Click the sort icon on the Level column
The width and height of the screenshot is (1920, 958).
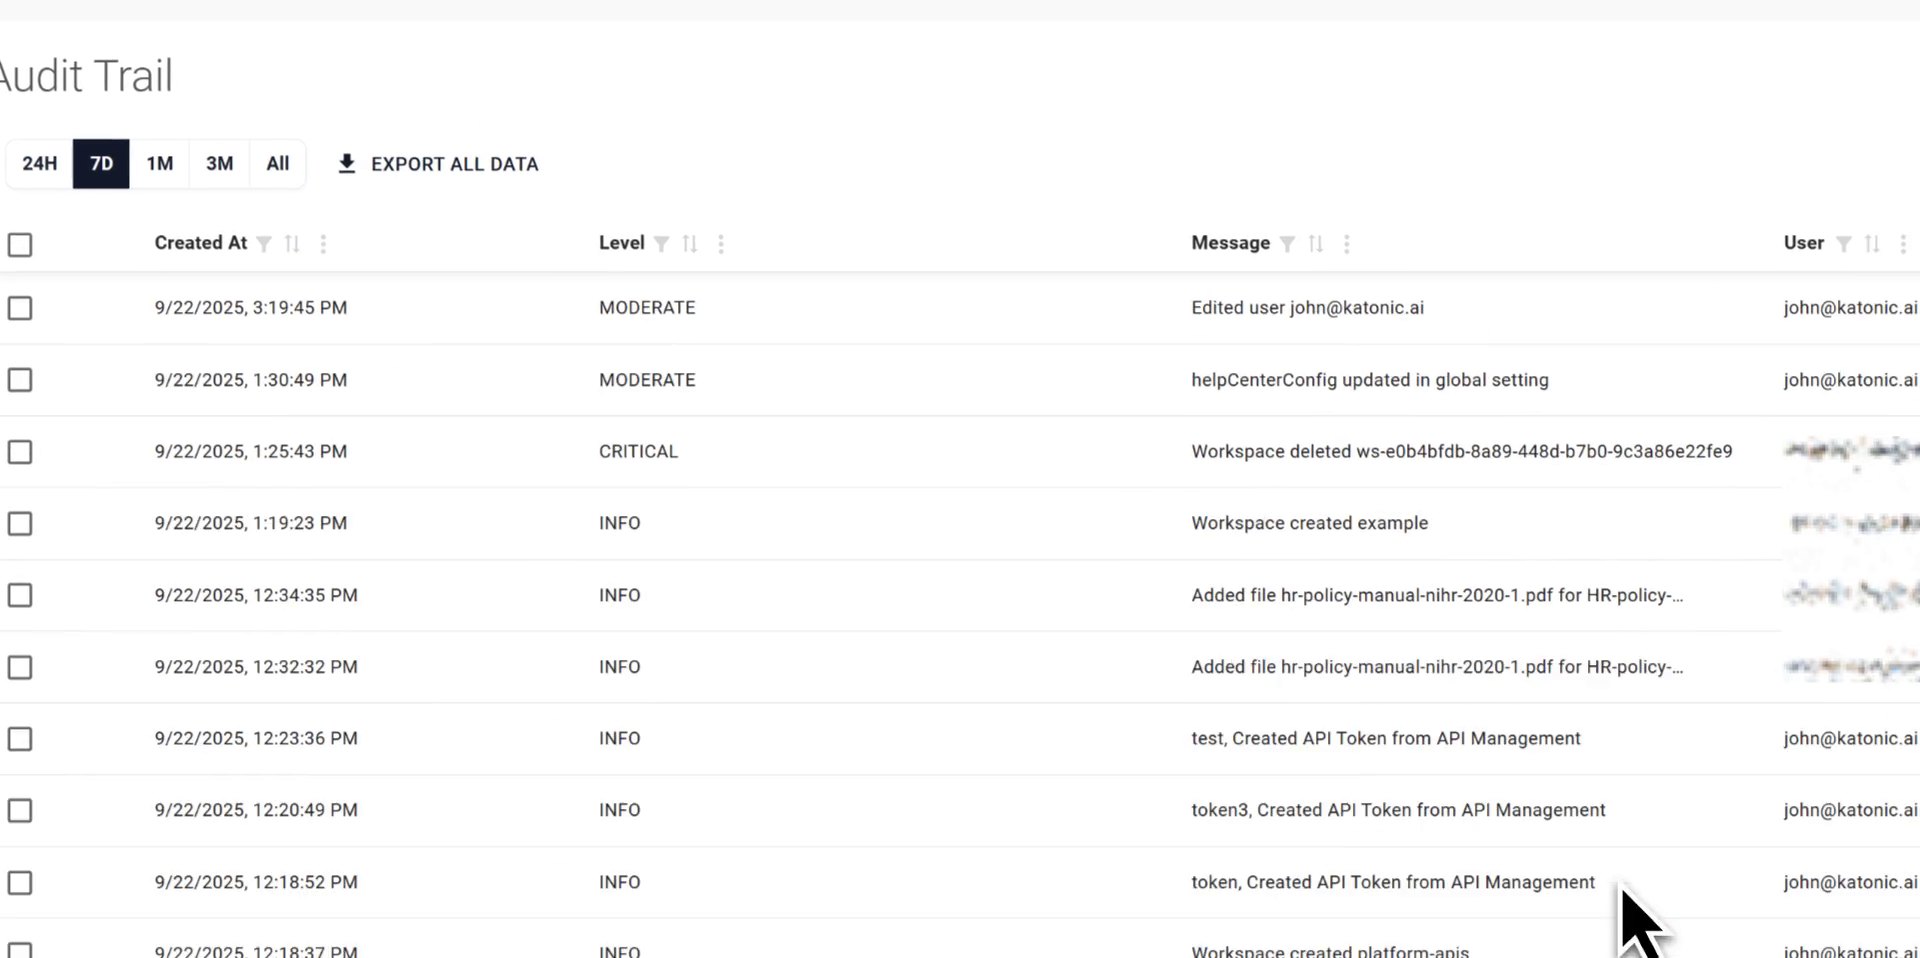click(690, 243)
